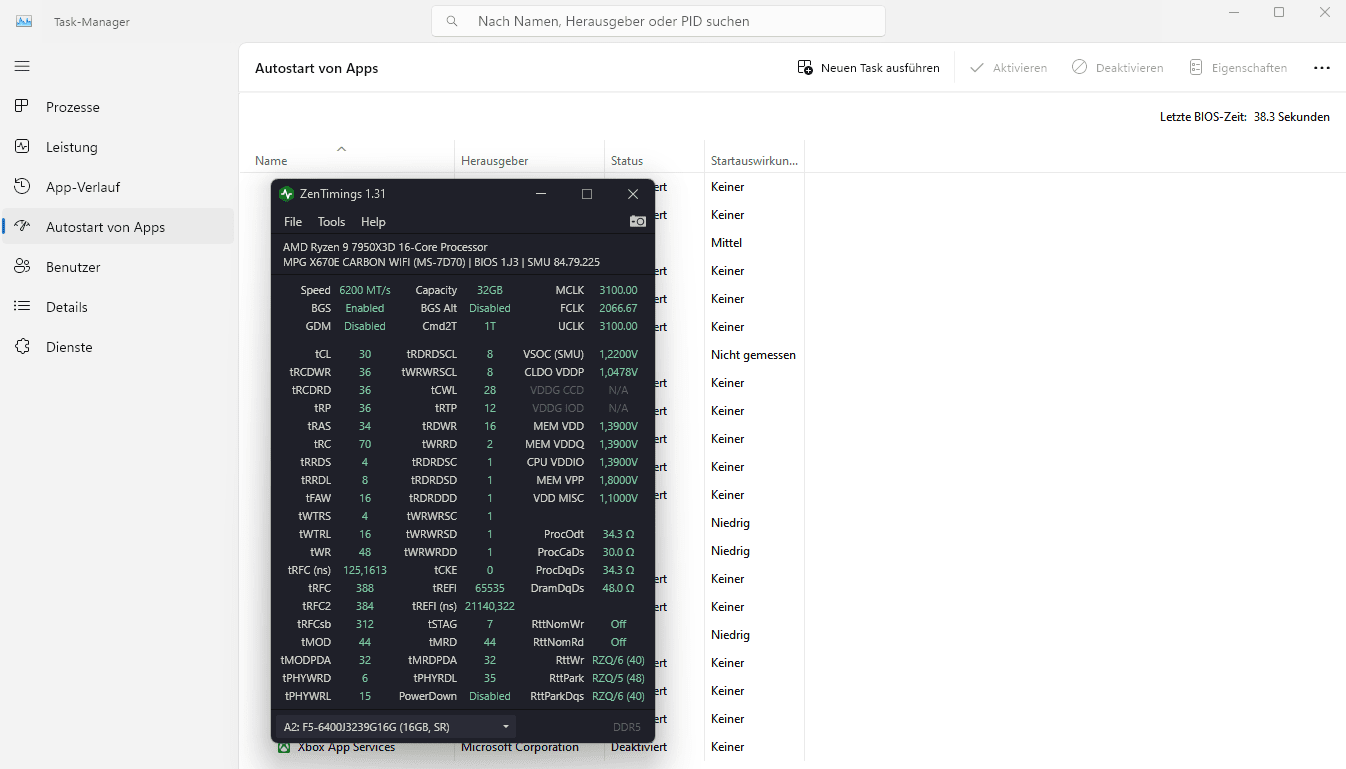The height and width of the screenshot is (769, 1346).
Task: Open the ZenTimings Help menu
Action: coord(373,222)
